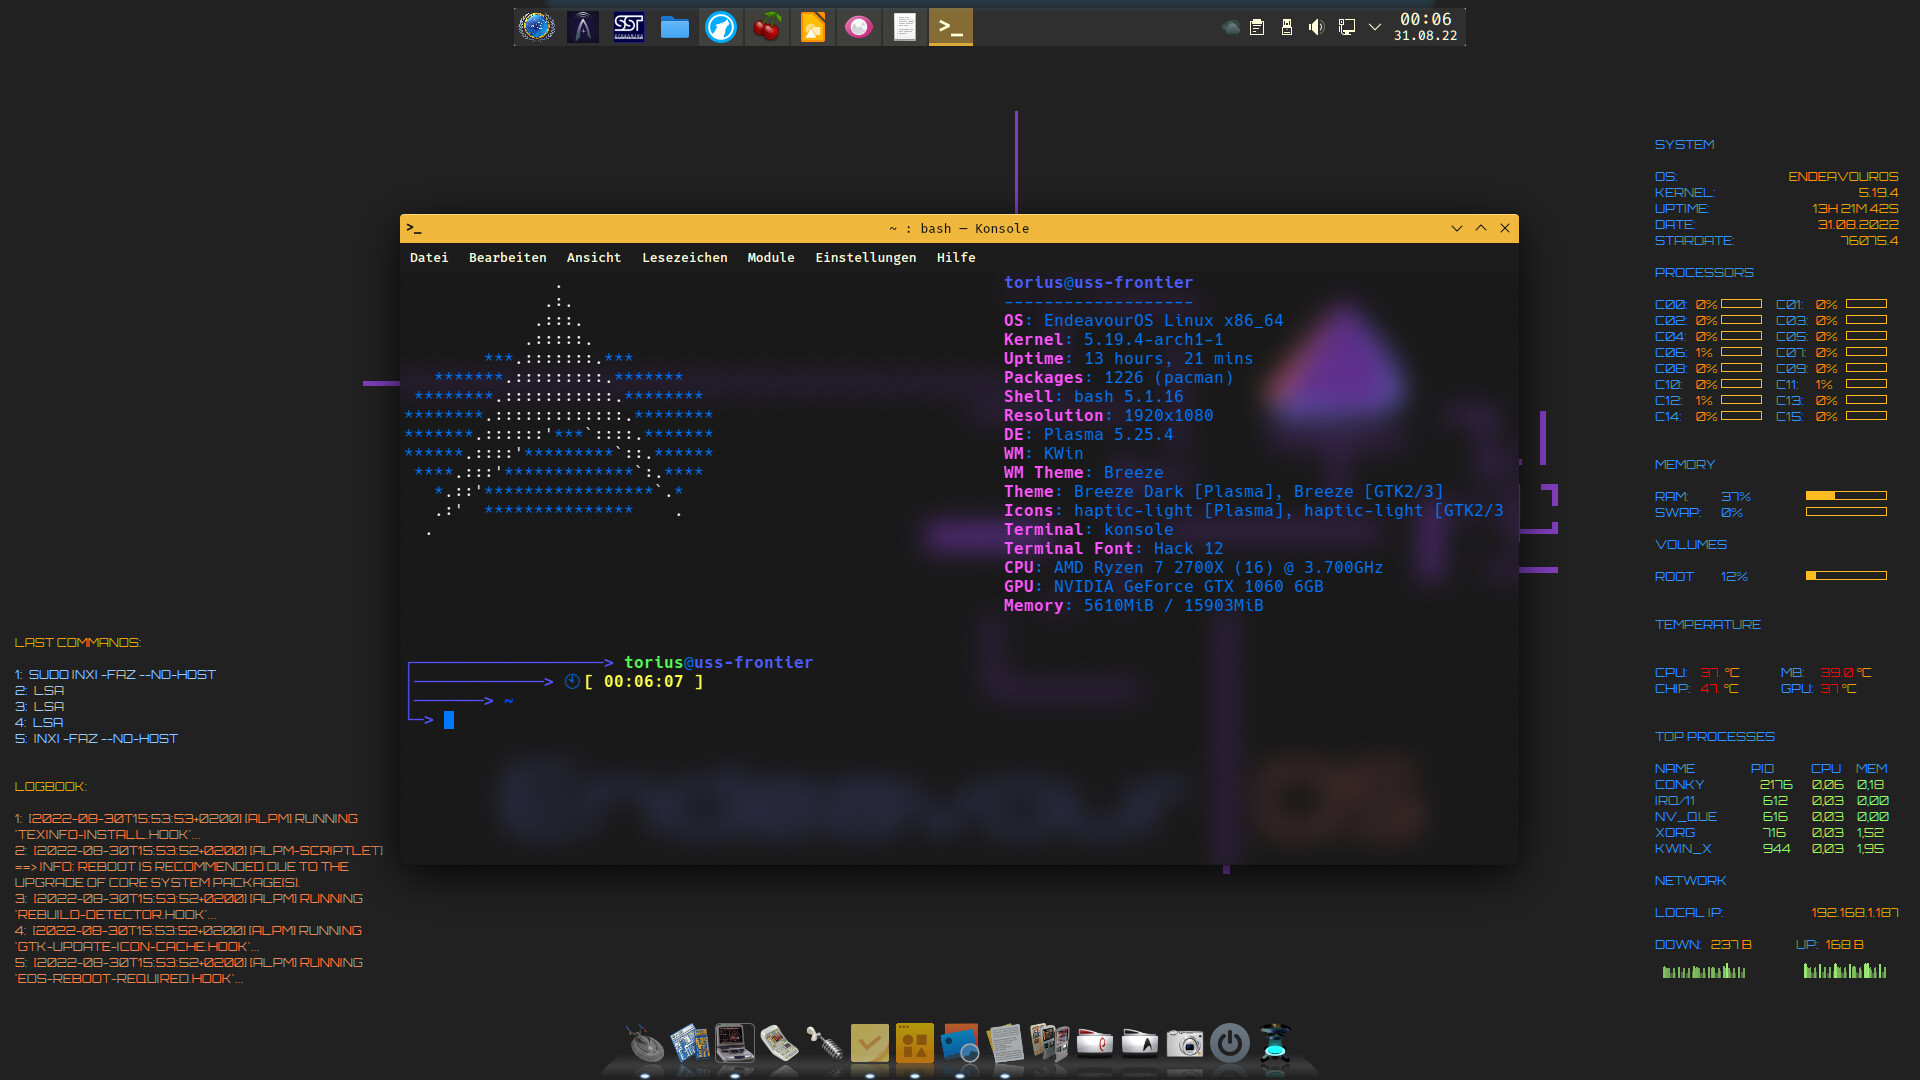This screenshot has width=1920, height=1080.
Task: Click the Starfleet delta icon in top panel
Action: pyautogui.click(x=583, y=27)
